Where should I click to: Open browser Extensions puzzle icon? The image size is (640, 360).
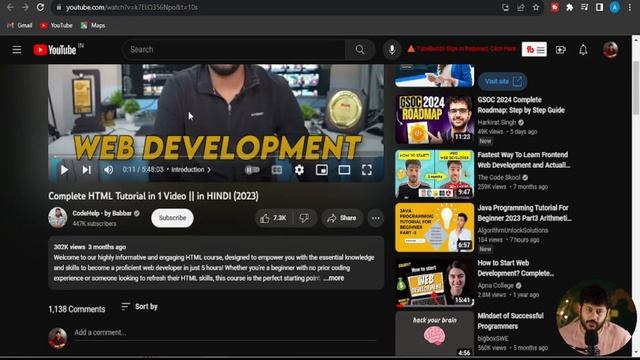pos(569,7)
